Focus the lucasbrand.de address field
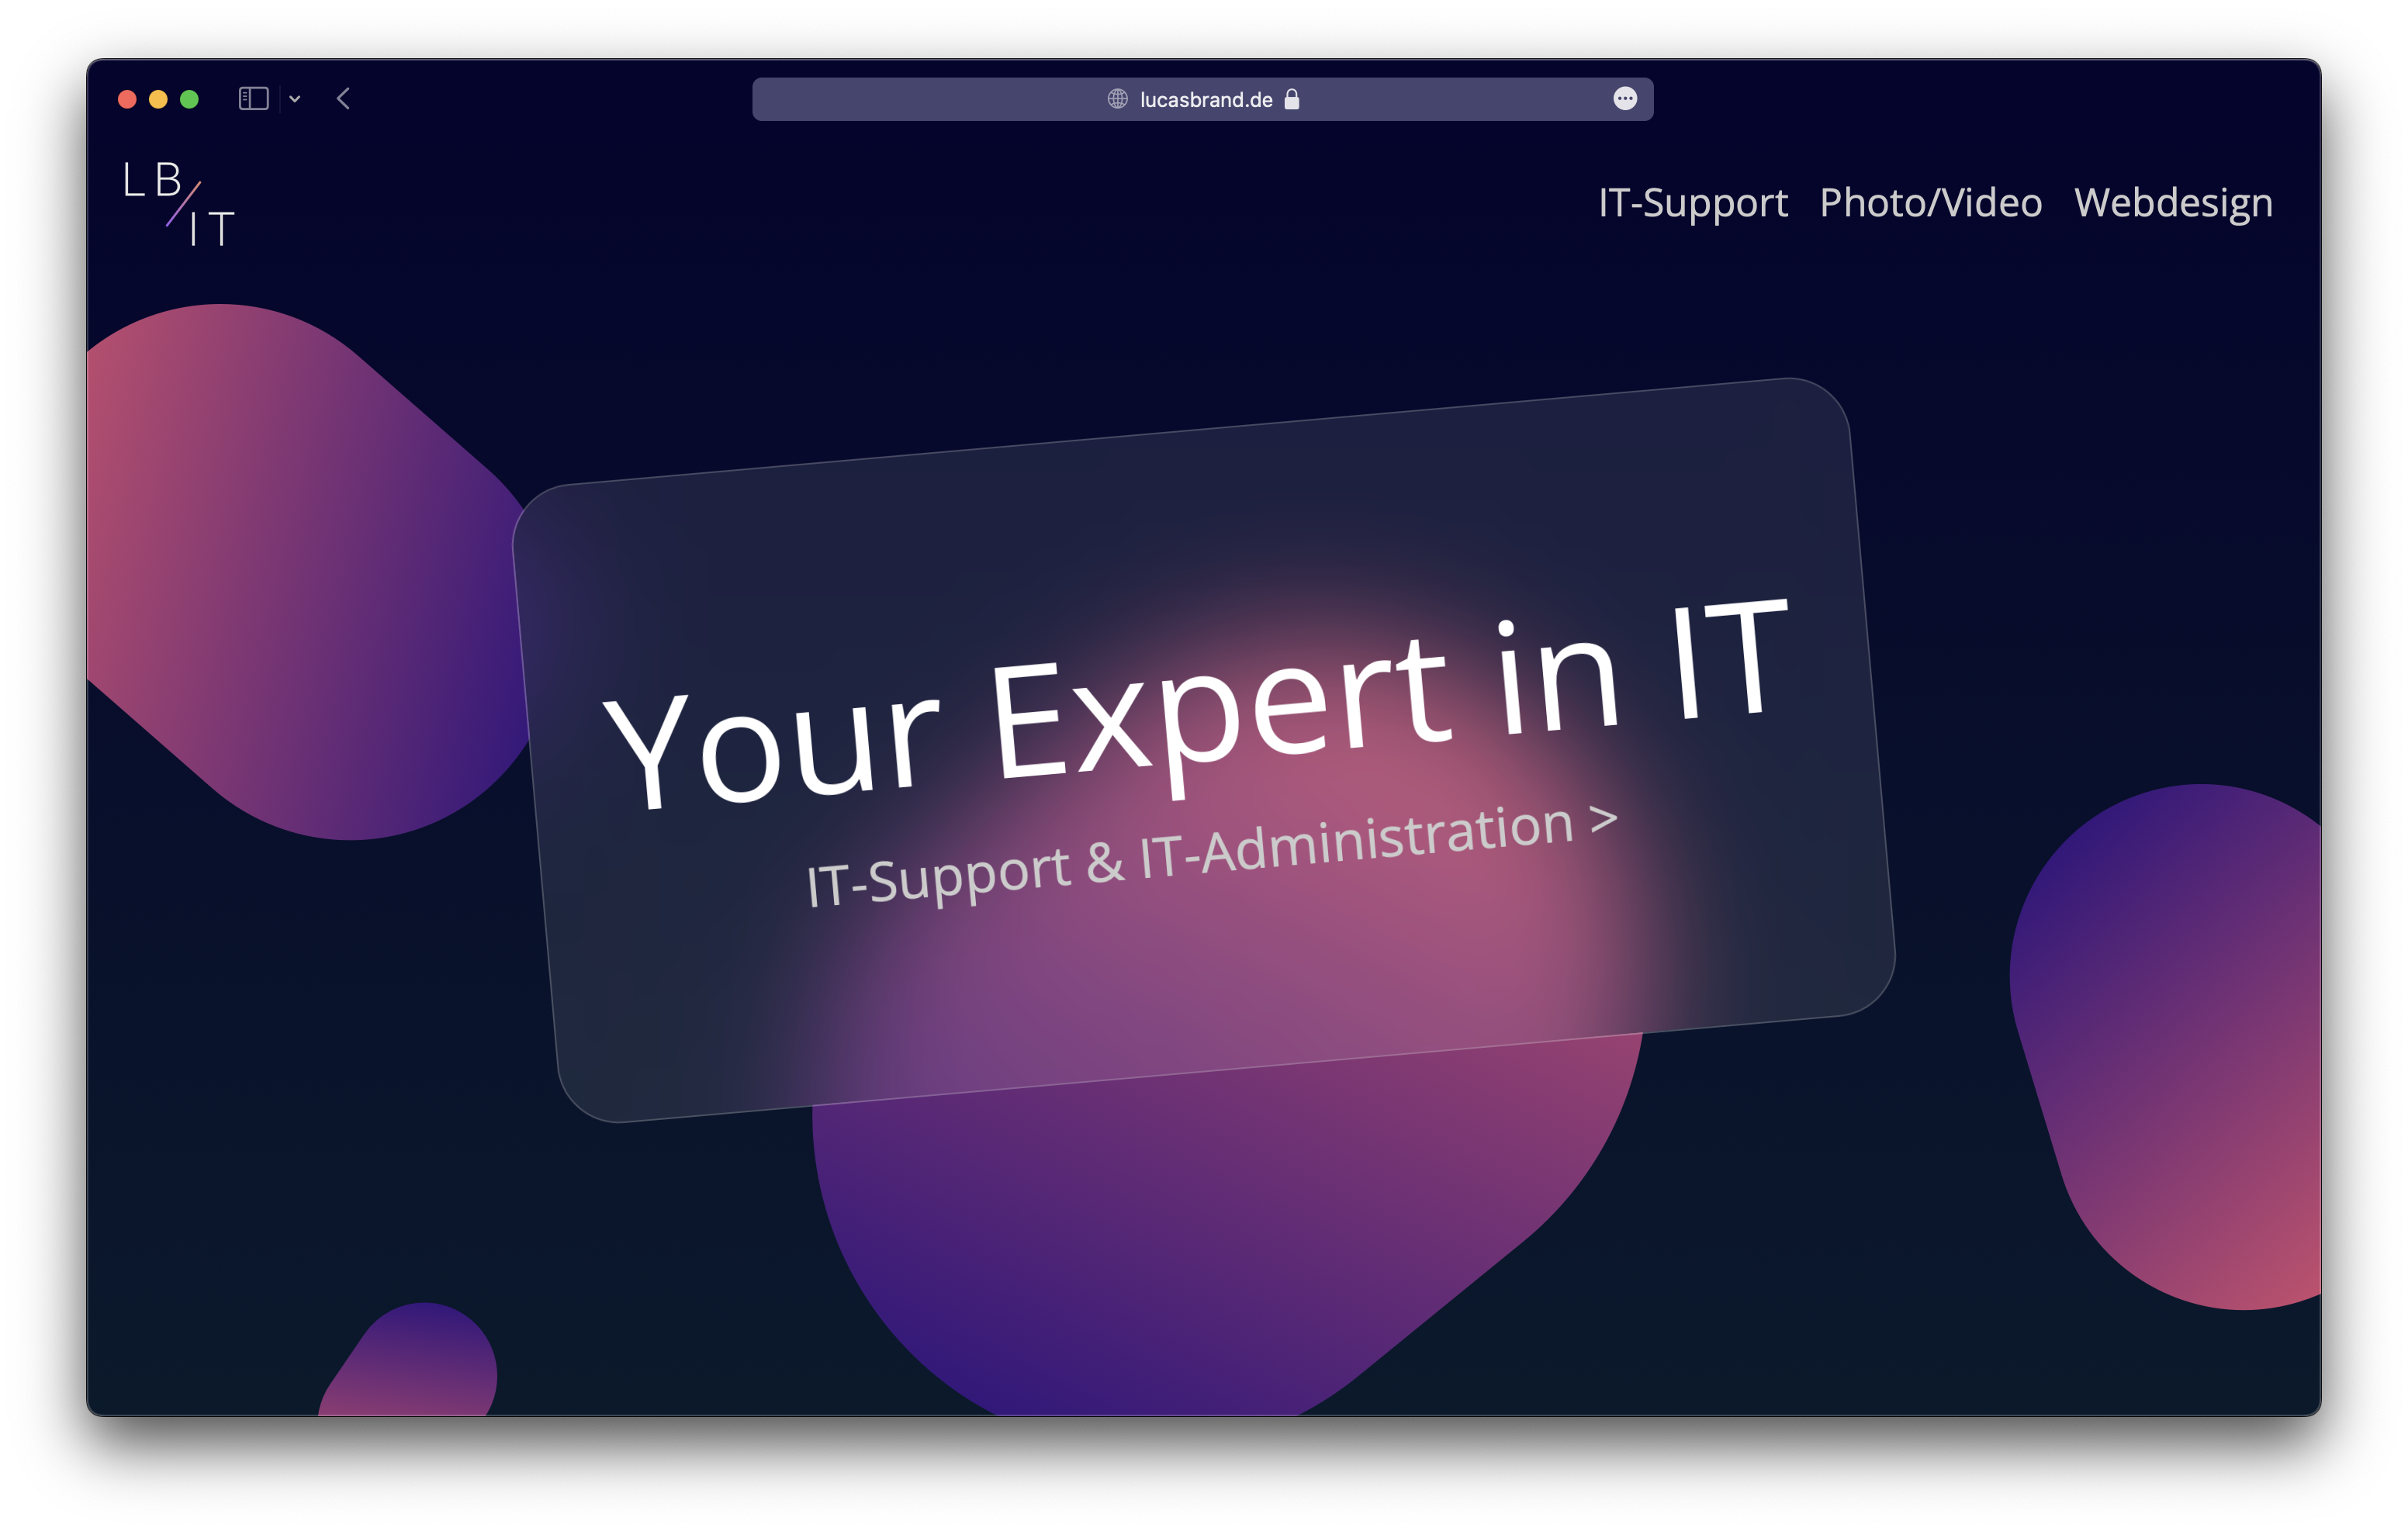The width and height of the screenshot is (2408, 1531). 1205,100
